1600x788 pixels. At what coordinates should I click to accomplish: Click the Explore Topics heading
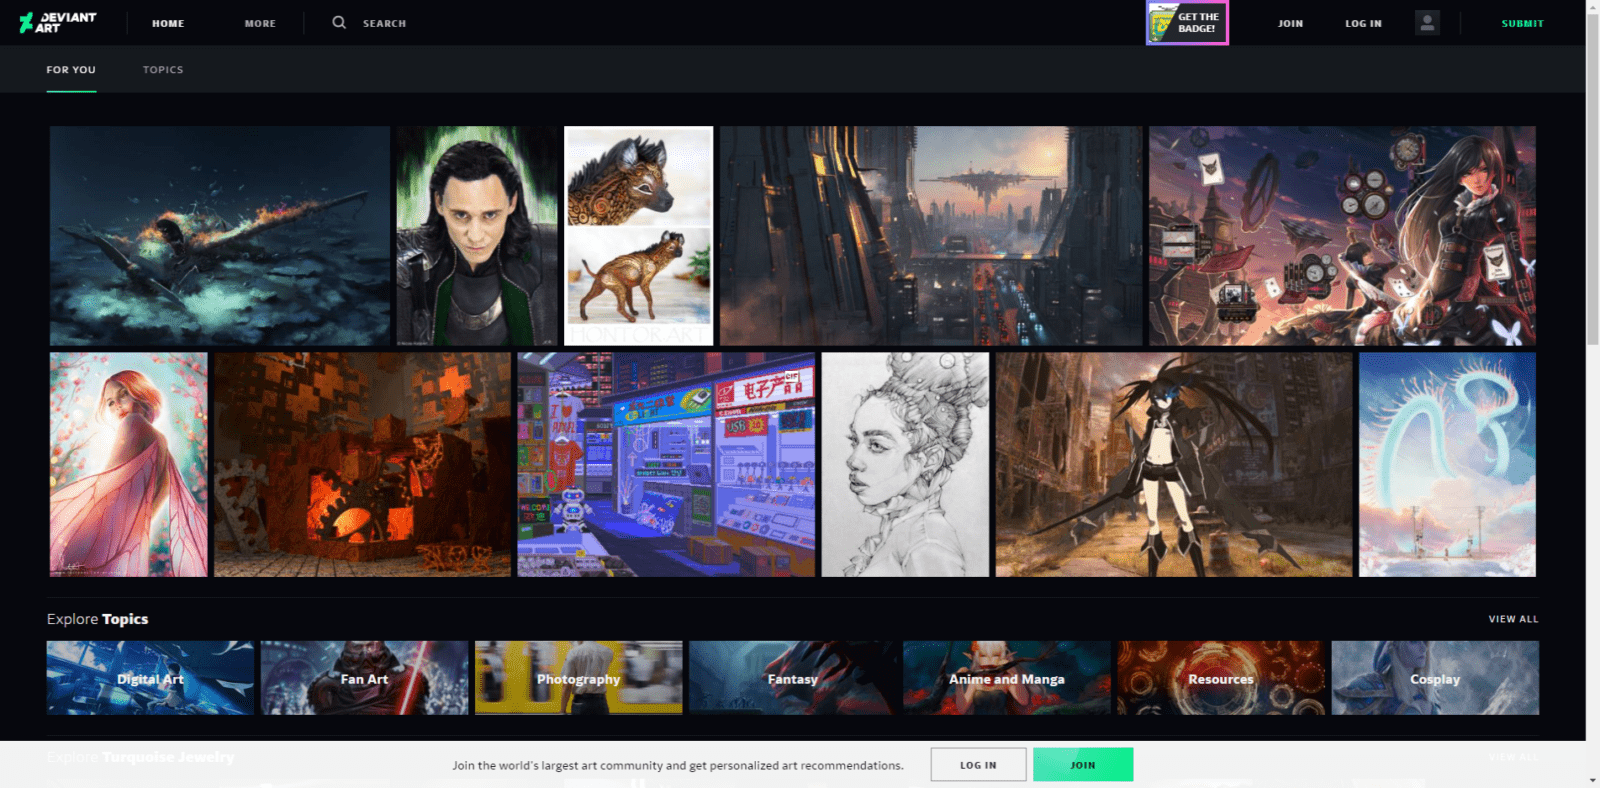point(98,619)
